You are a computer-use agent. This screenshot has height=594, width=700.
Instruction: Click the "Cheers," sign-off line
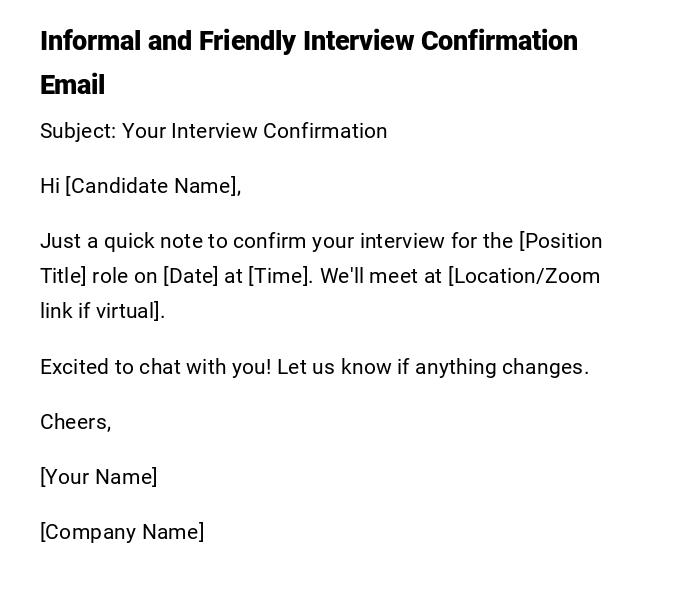click(75, 422)
